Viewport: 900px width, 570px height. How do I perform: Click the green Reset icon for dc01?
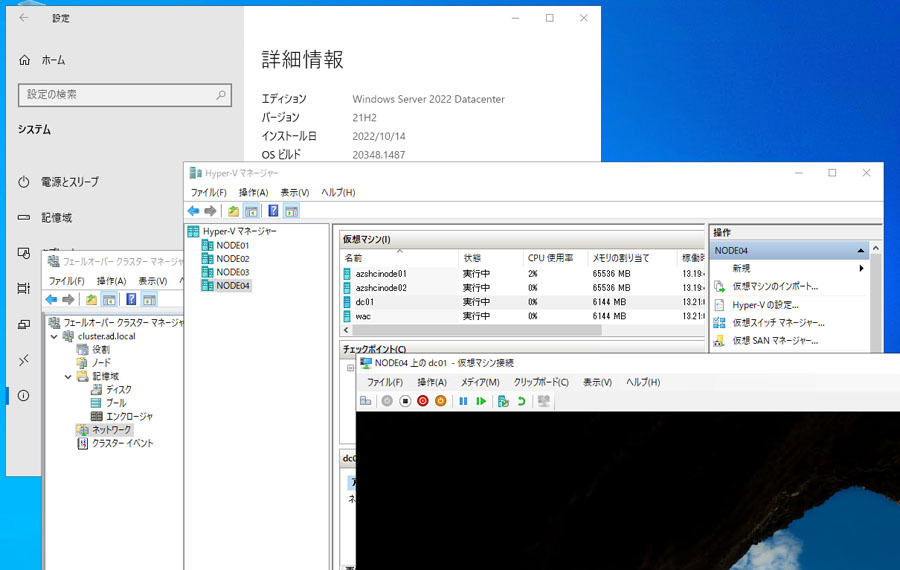tap(481, 401)
